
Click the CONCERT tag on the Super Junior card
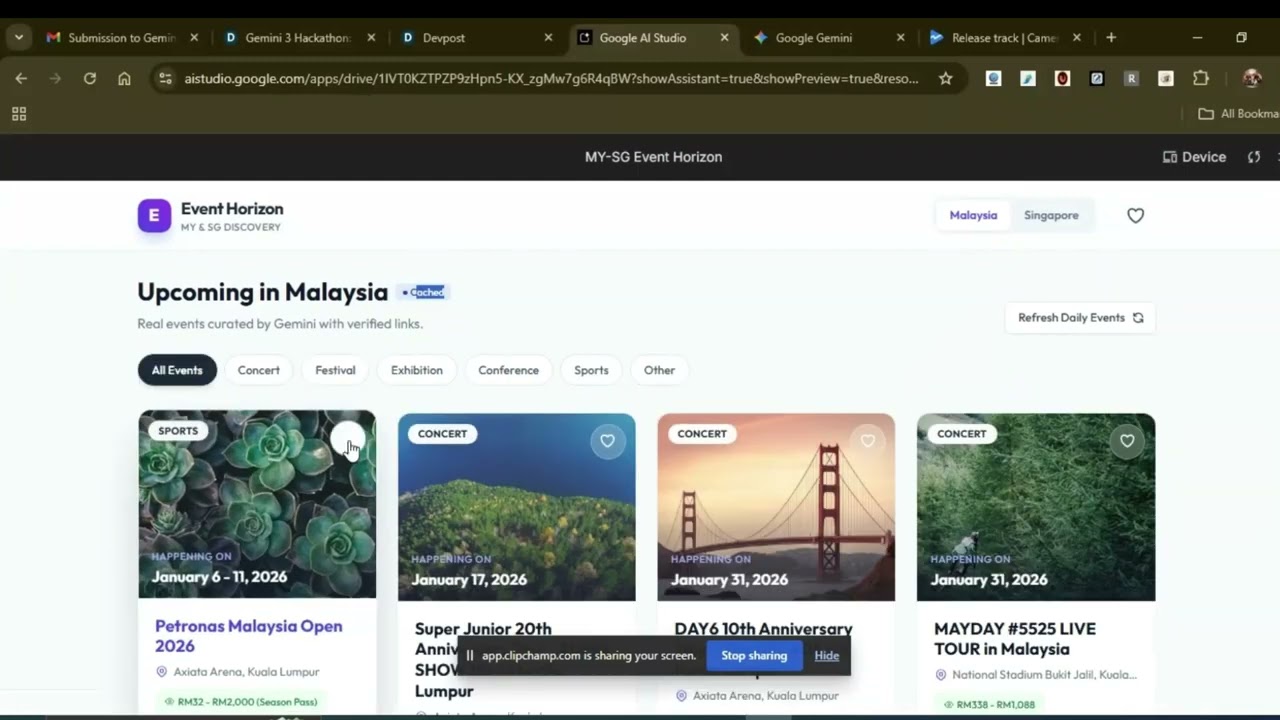442,434
